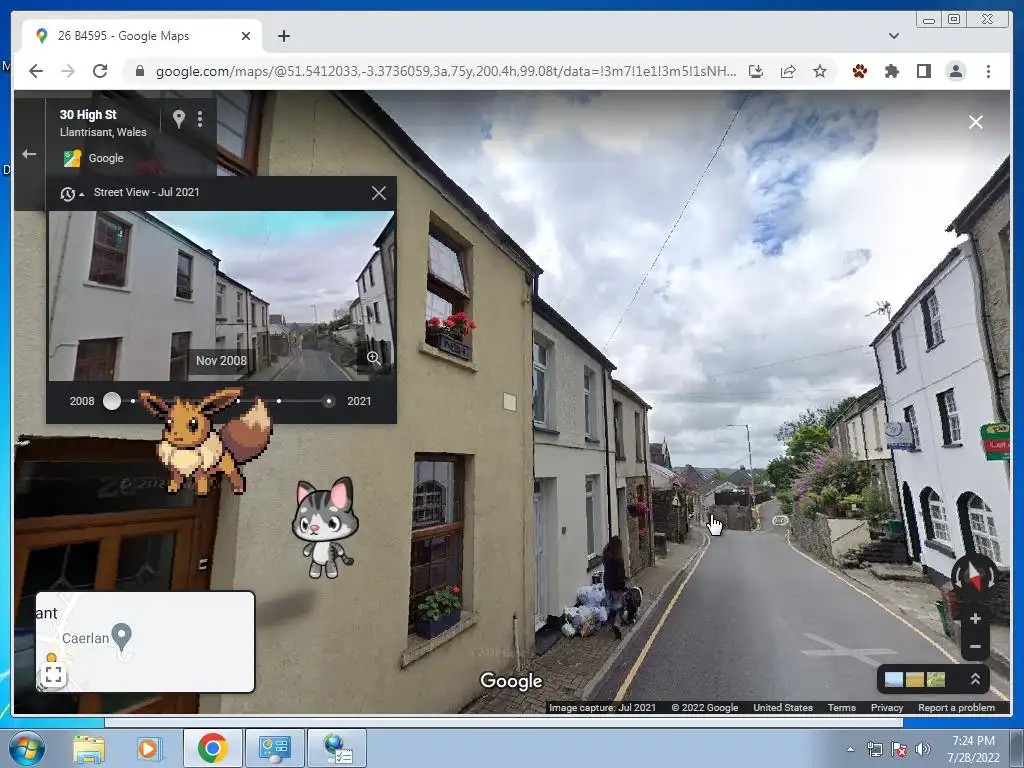Bookmark this tab with the star

coord(820,71)
